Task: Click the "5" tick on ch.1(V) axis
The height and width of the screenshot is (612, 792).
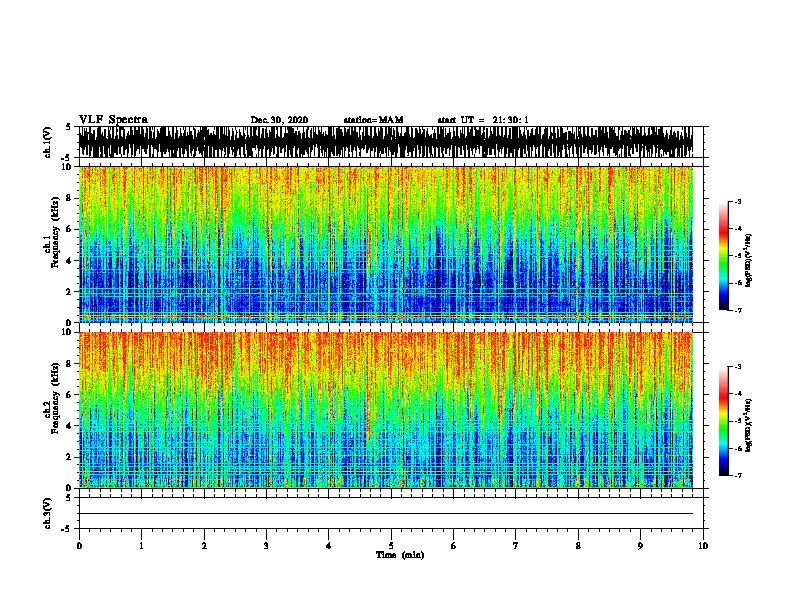Action: 69,127
